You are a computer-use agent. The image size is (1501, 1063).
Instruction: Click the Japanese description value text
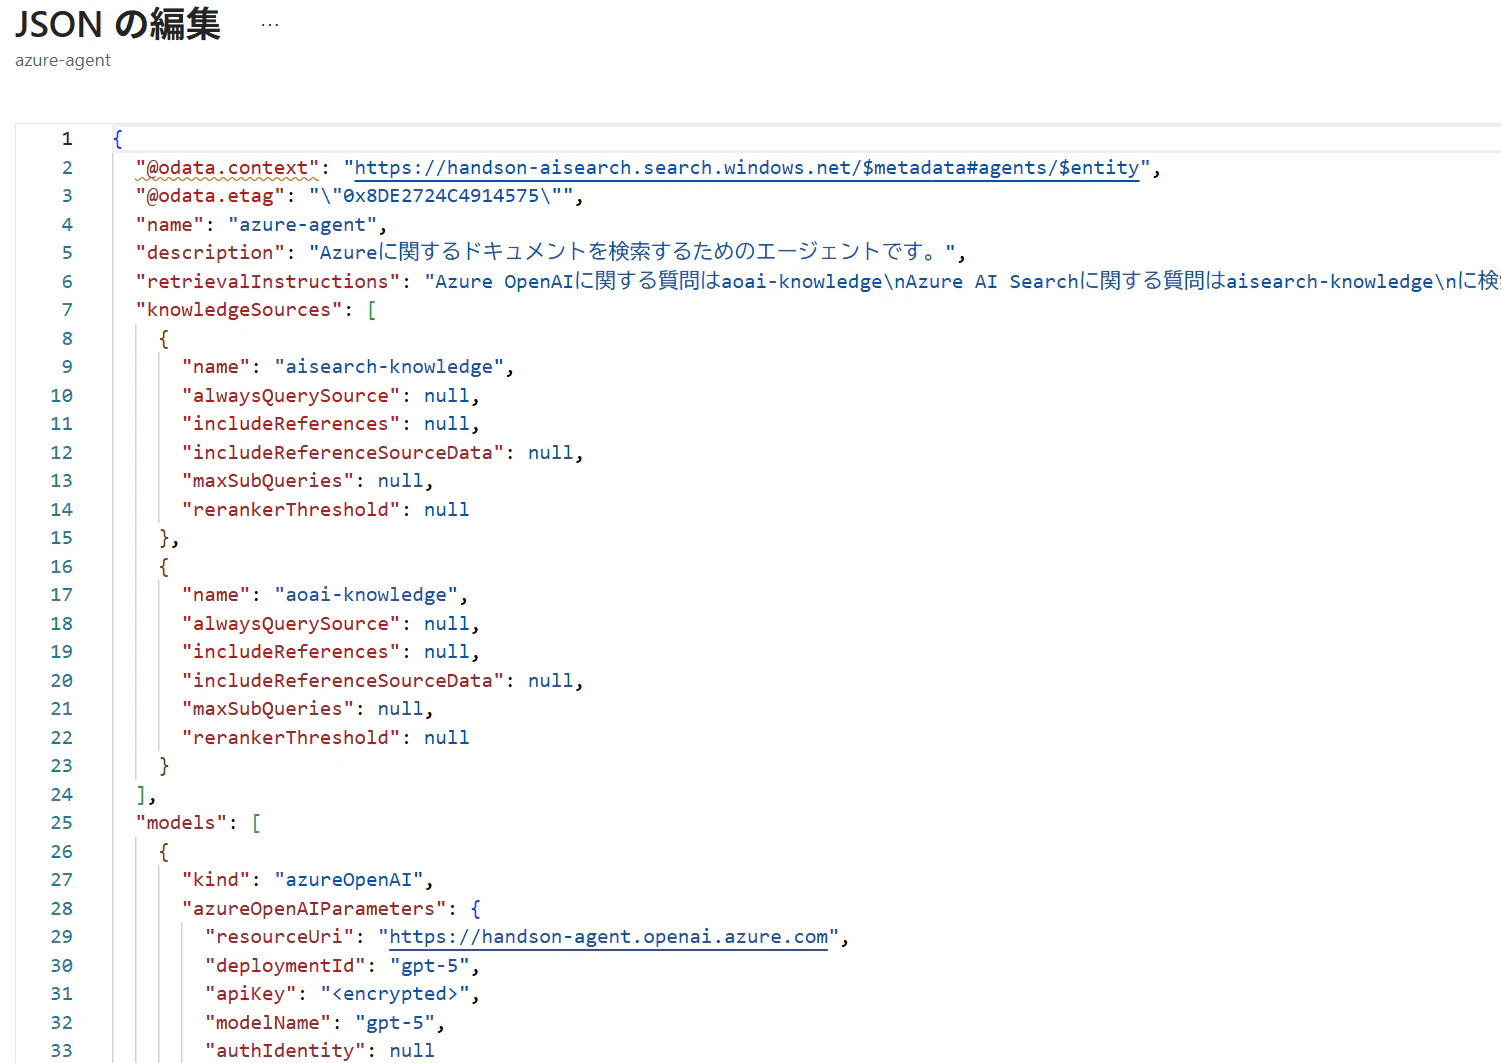coord(632,253)
